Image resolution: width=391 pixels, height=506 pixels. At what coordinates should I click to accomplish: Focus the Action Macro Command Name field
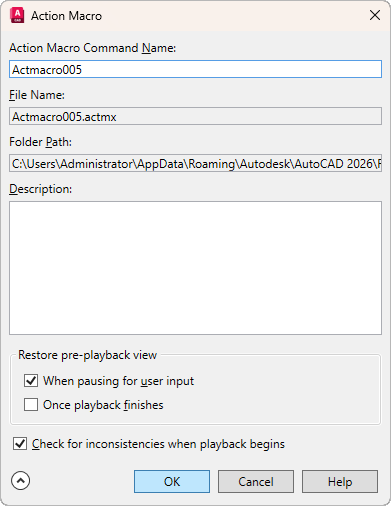(x=195, y=69)
